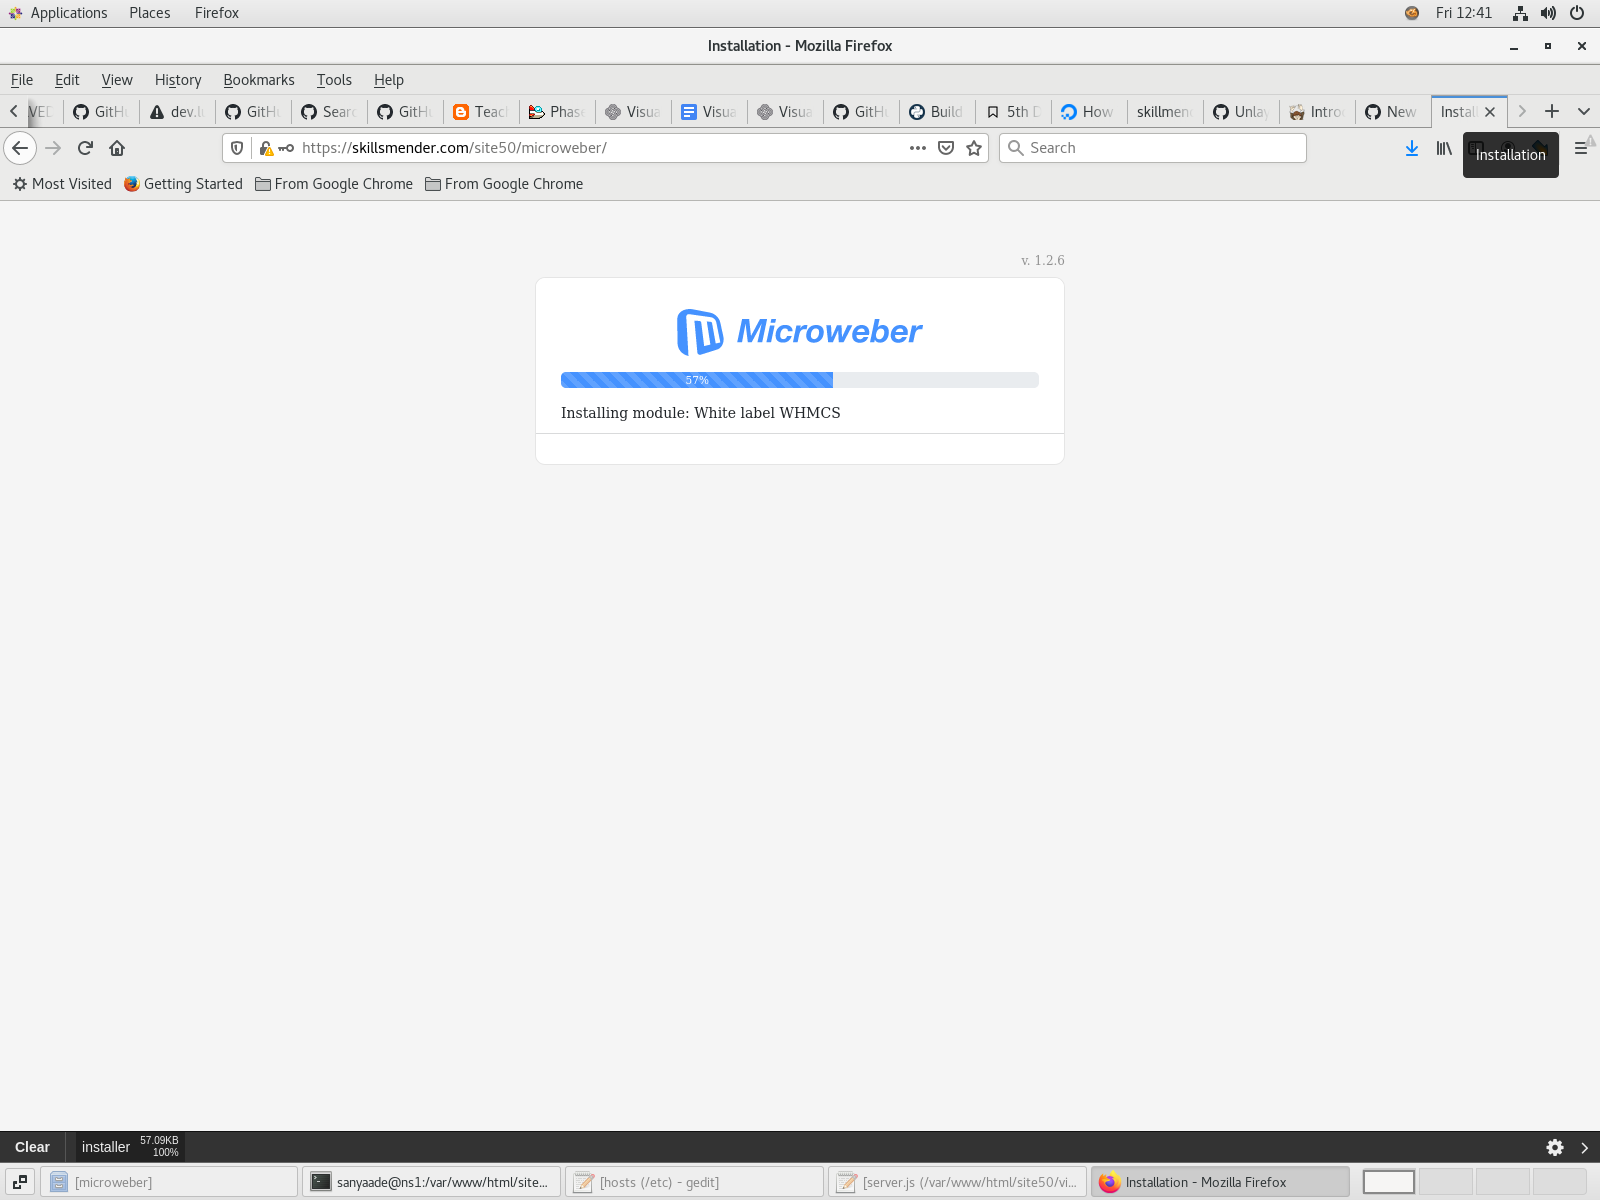
Task: Go to the home page icon
Action: (117, 147)
